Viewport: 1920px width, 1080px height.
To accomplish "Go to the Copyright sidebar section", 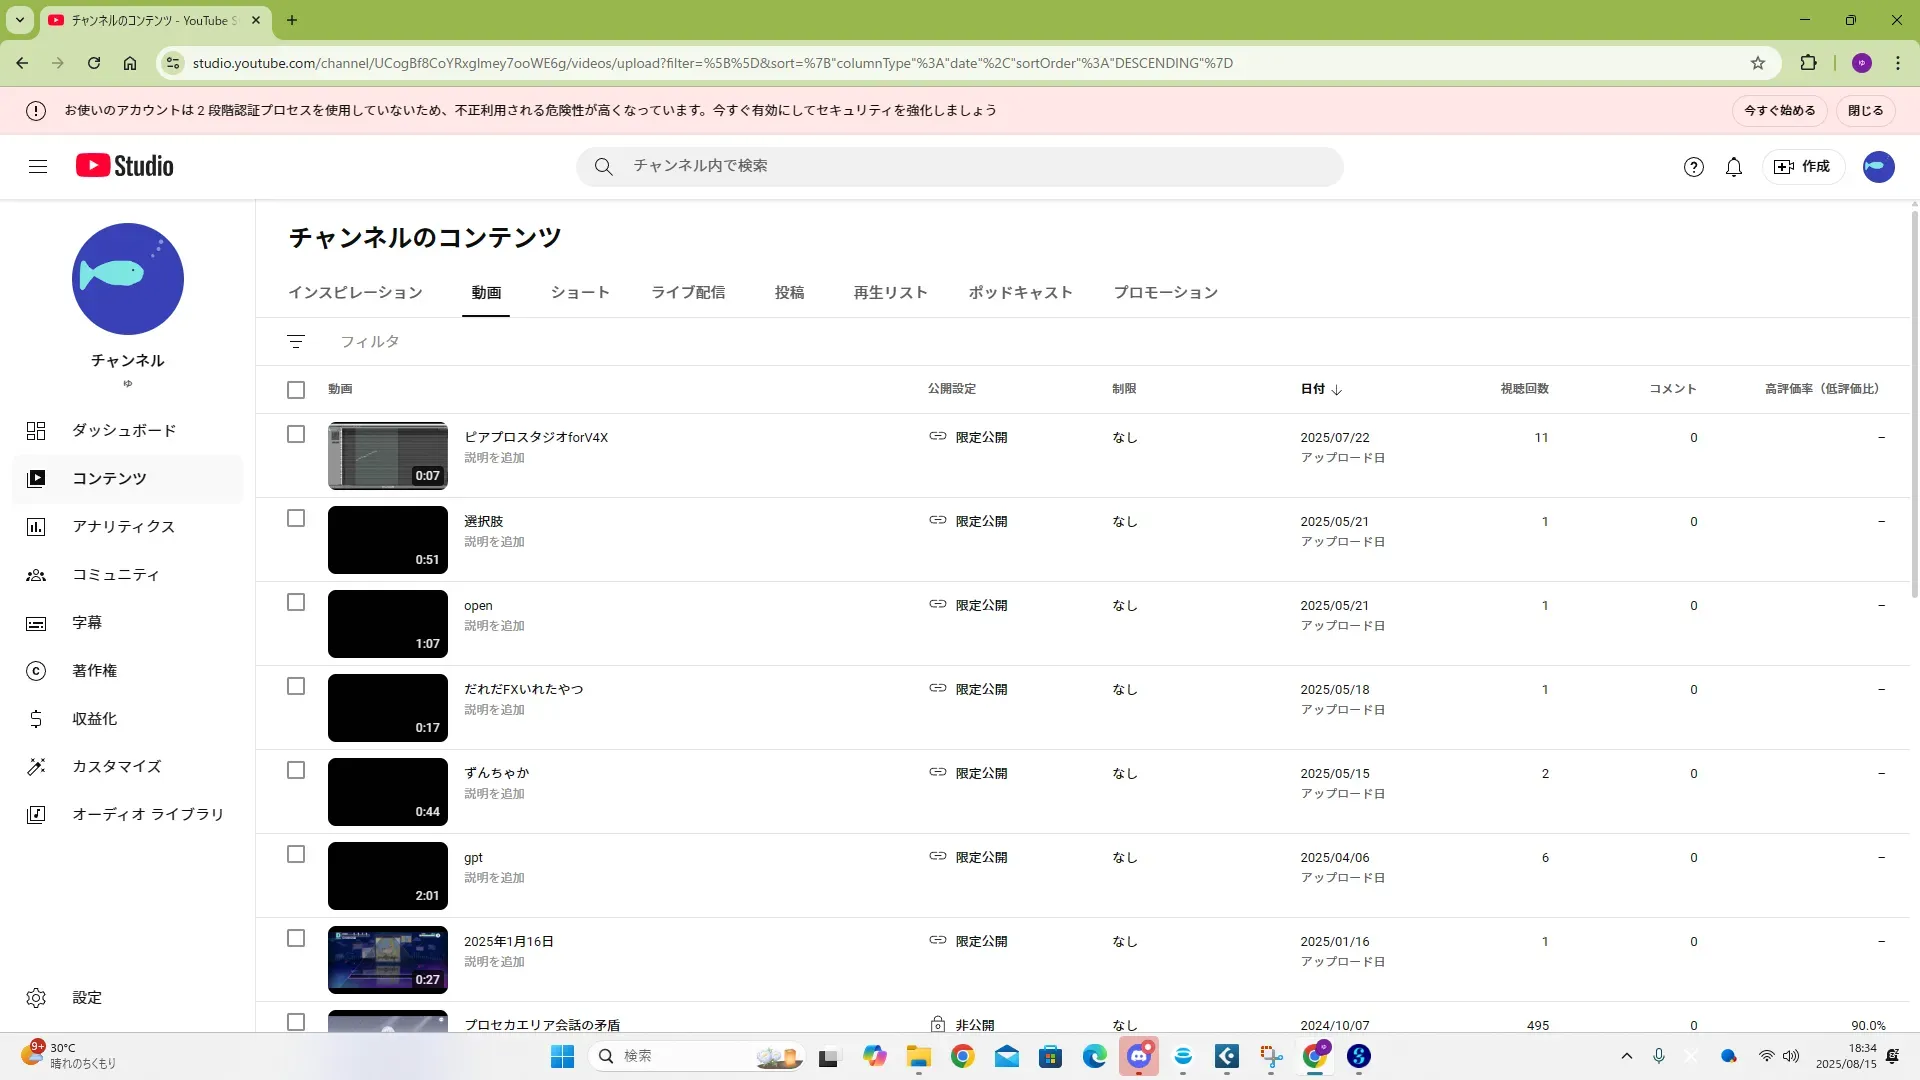I will 94,671.
